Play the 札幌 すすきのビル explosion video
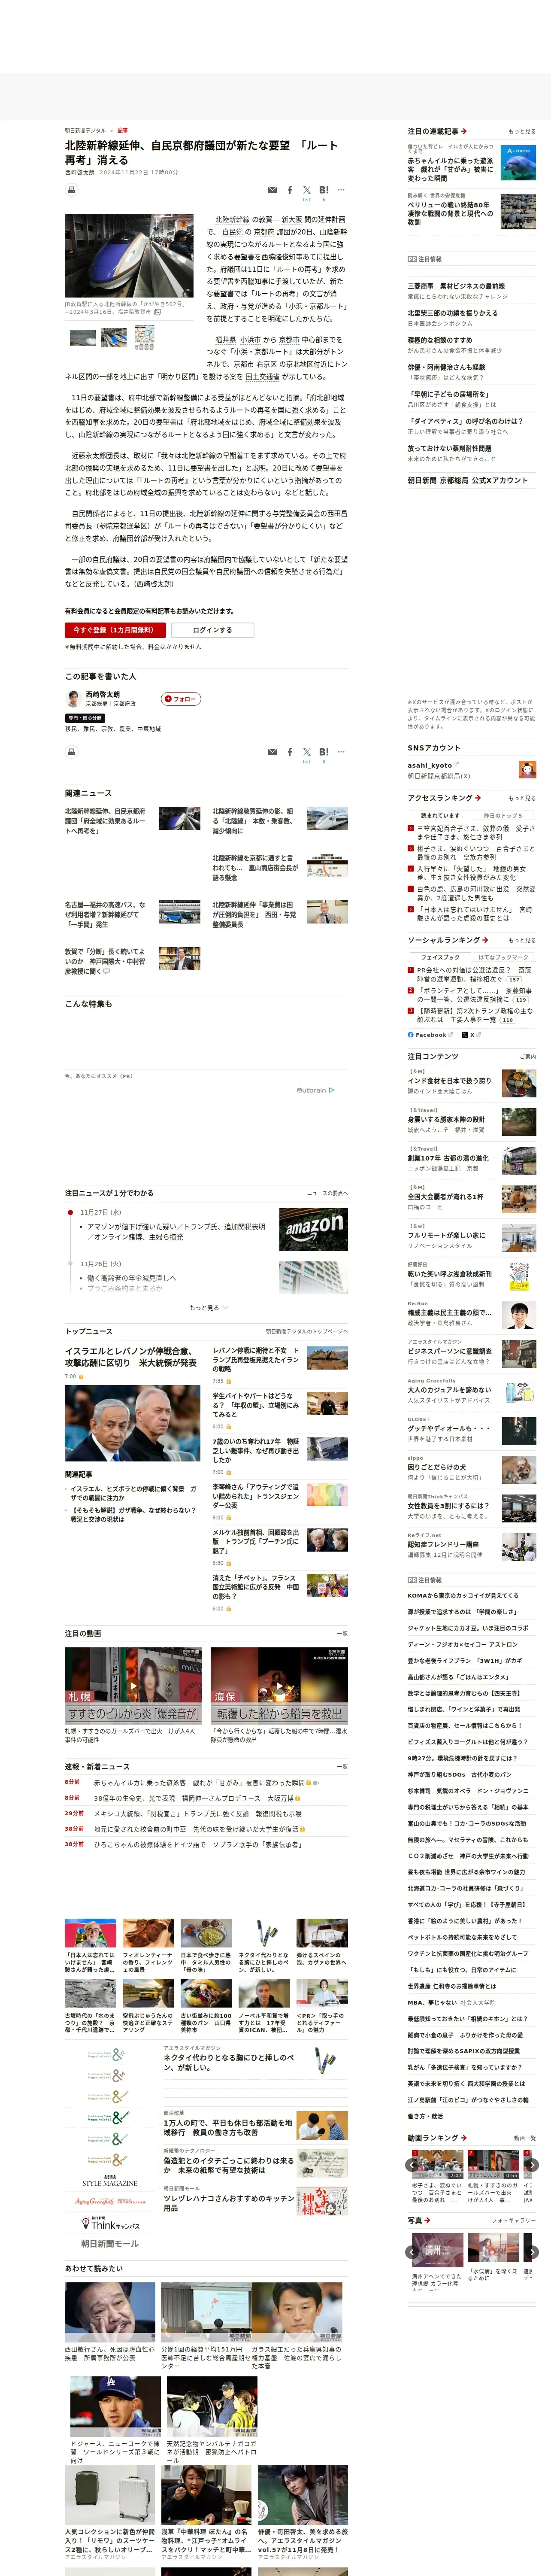 [x=133, y=1685]
